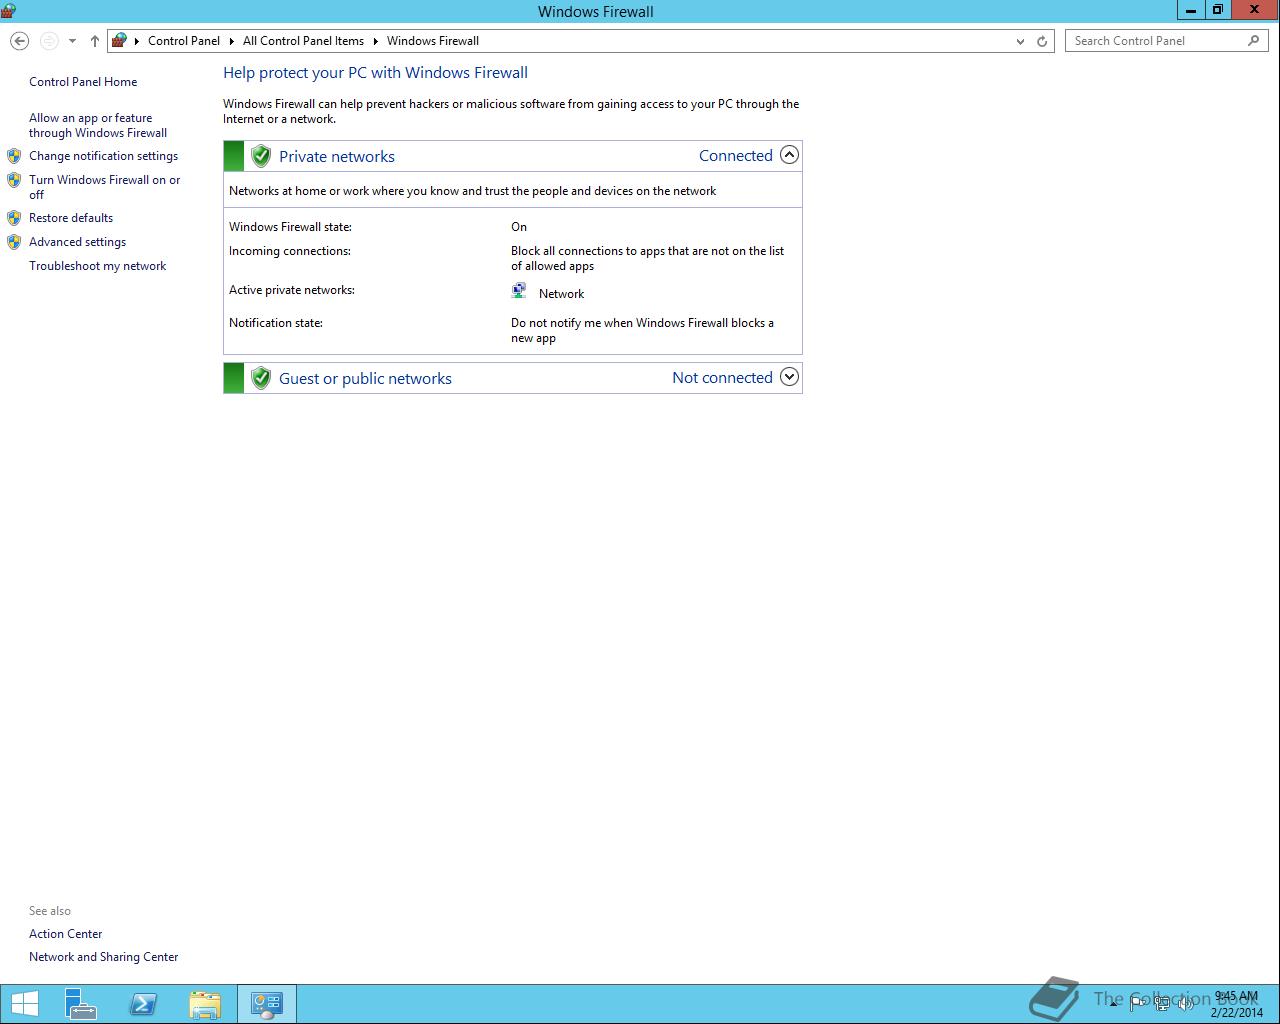Viewport: 1280px width, 1024px height.
Task: Expand the arrow after Control Panel breadcrumb
Action: click(231, 41)
